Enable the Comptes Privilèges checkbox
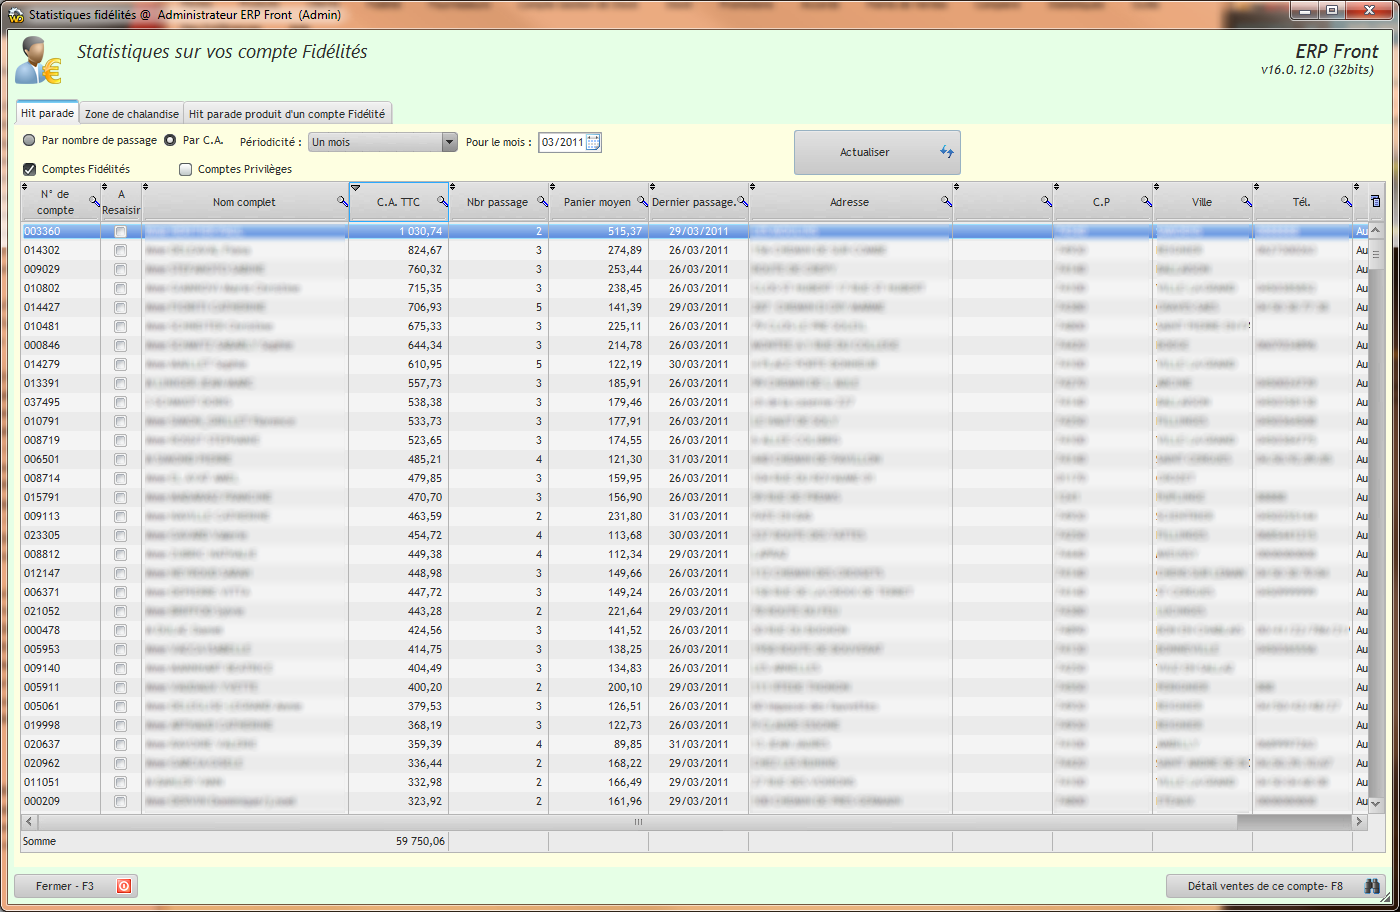Image resolution: width=1400 pixels, height=912 pixels. [186, 170]
